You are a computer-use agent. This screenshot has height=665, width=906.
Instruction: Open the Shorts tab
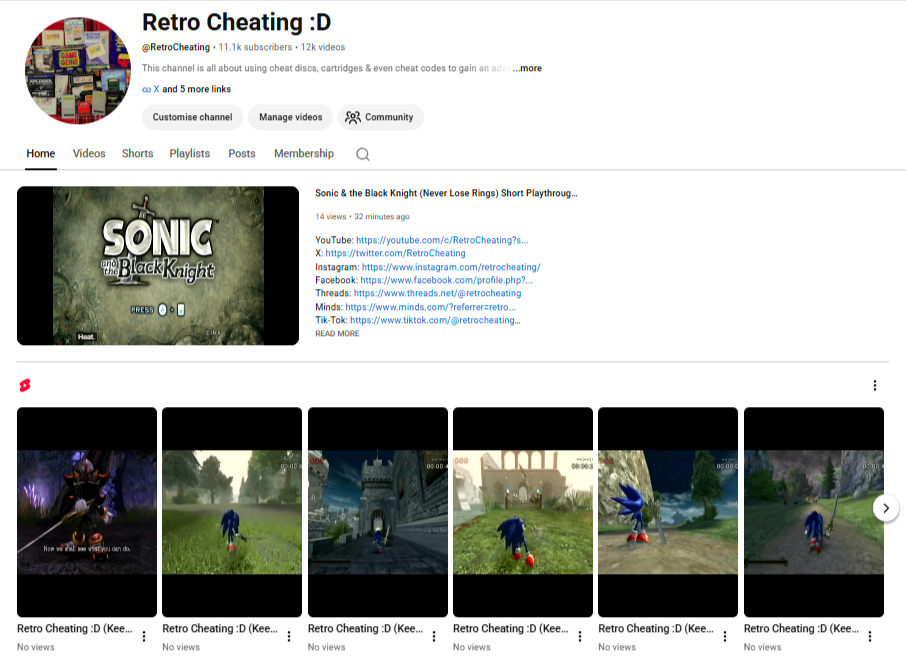[x=138, y=154]
